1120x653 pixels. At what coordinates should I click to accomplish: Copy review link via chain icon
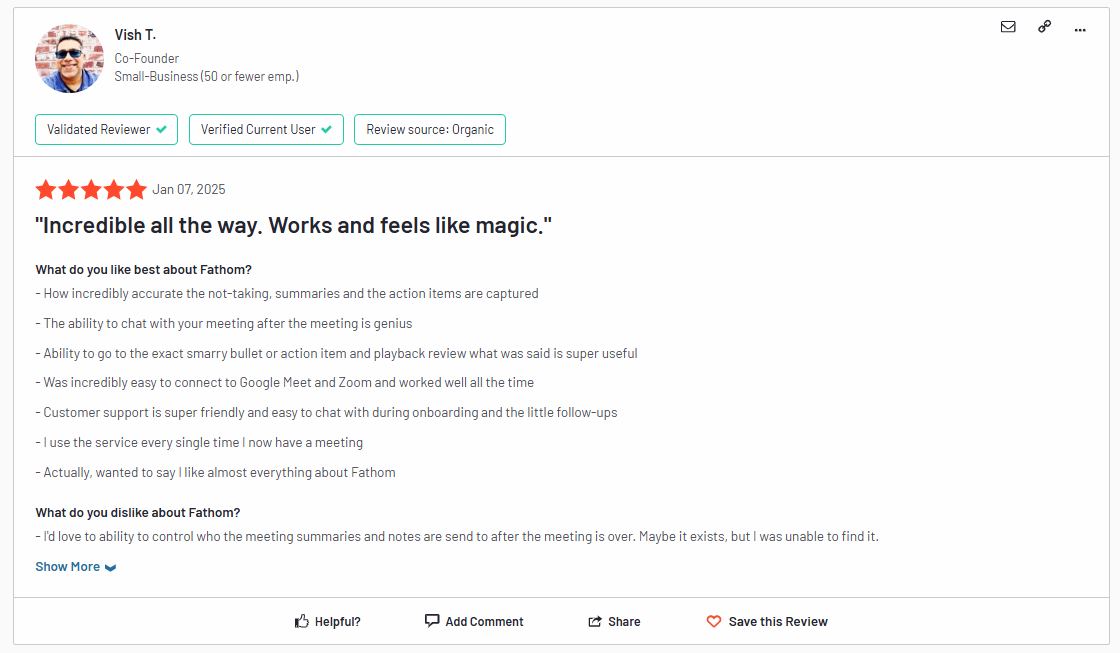tap(1044, 26)
